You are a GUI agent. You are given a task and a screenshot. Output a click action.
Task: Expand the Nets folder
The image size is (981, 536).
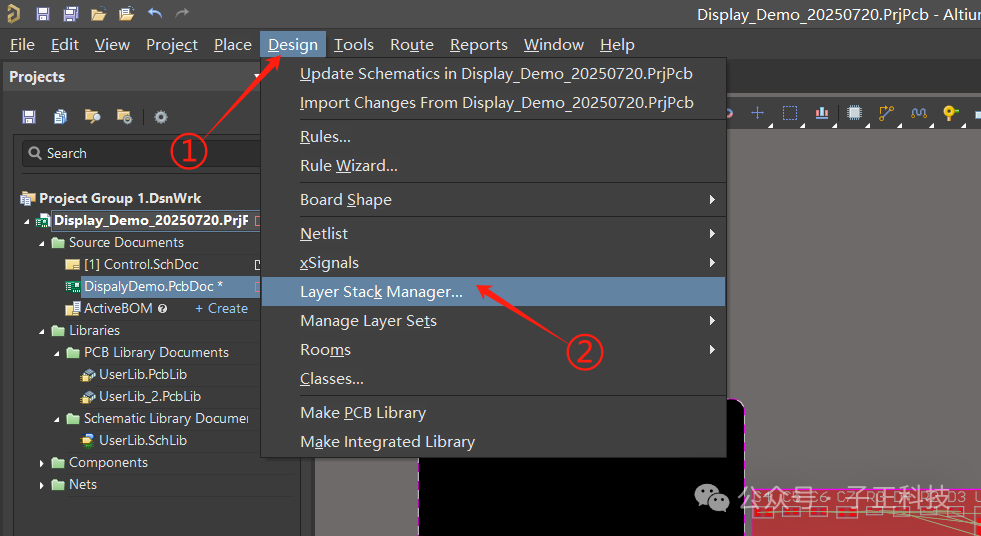point(42,485)
